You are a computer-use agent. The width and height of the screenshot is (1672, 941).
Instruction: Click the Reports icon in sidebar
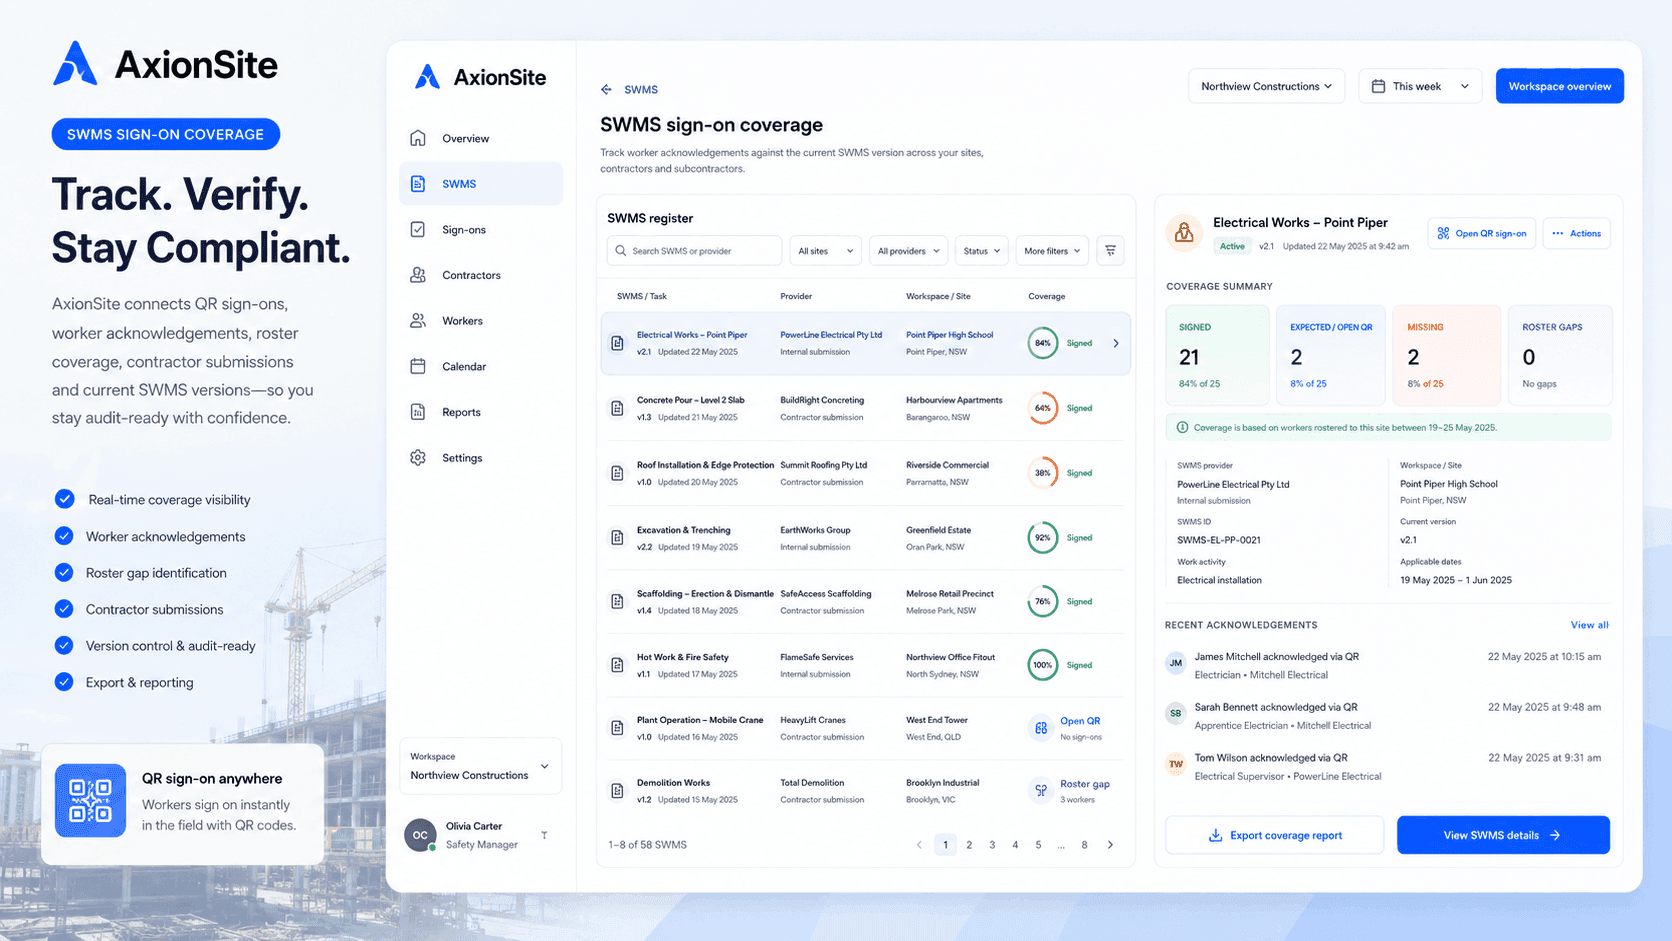pyautogui.click(x=418, y=412)
